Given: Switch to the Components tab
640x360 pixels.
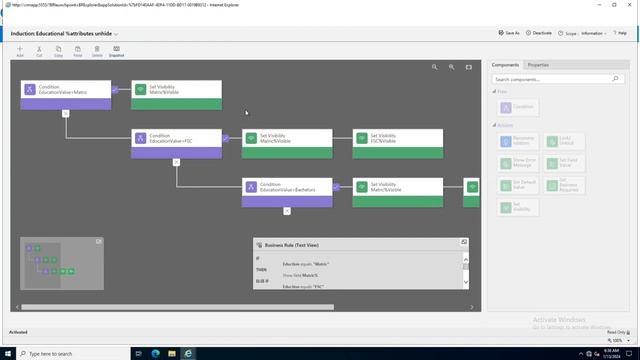Looking at the screenshot, I should point(505,65).
